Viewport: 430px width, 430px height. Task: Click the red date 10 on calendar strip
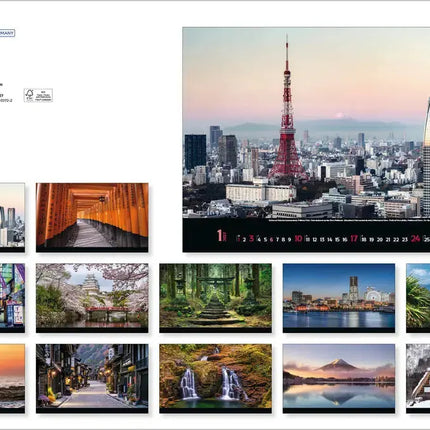click(298, 238)
